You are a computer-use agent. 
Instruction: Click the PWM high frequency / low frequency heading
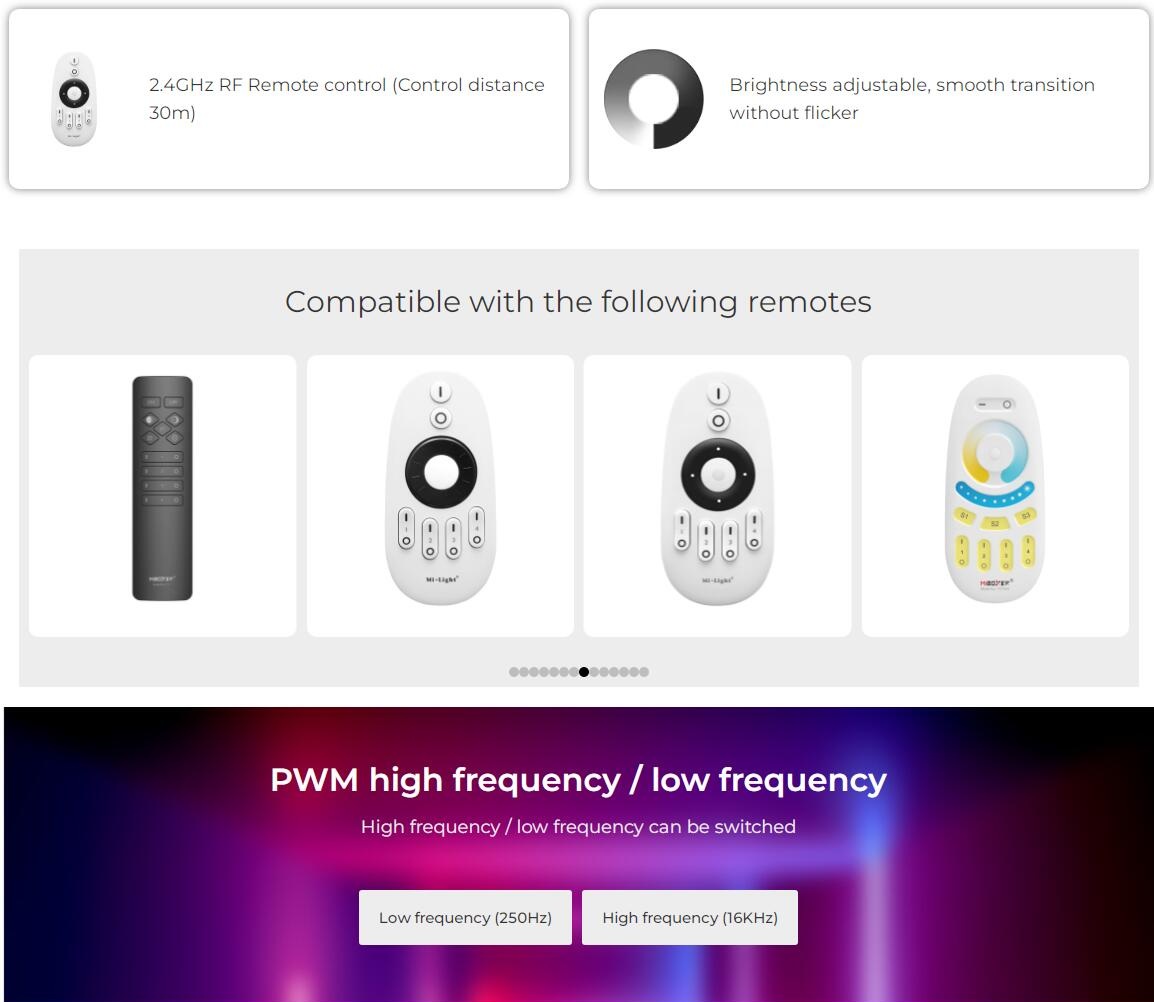tap(578, 780)
